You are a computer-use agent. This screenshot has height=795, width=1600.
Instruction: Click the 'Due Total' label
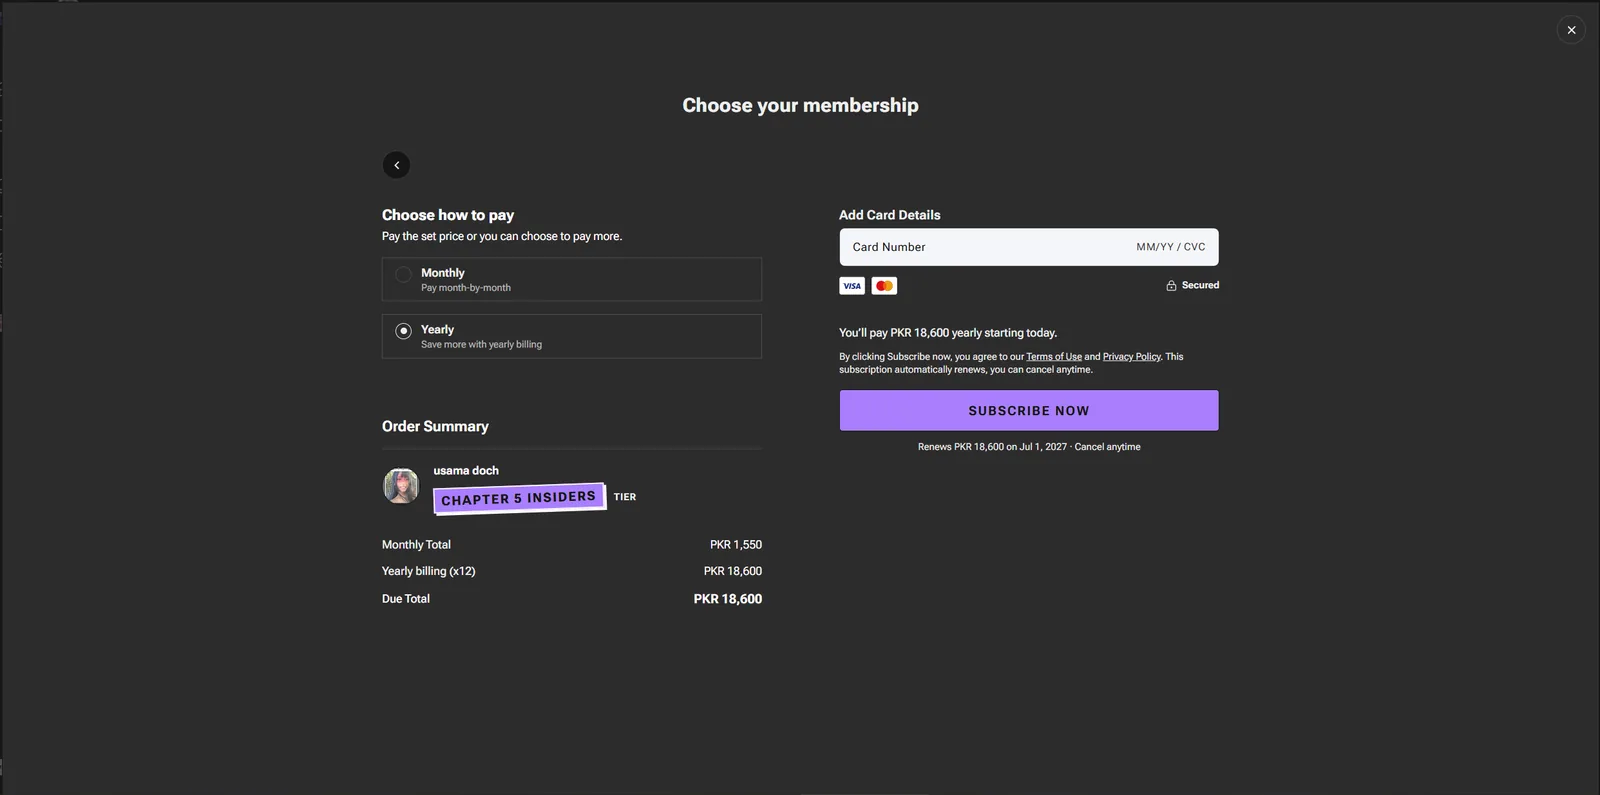pos(406,599)
